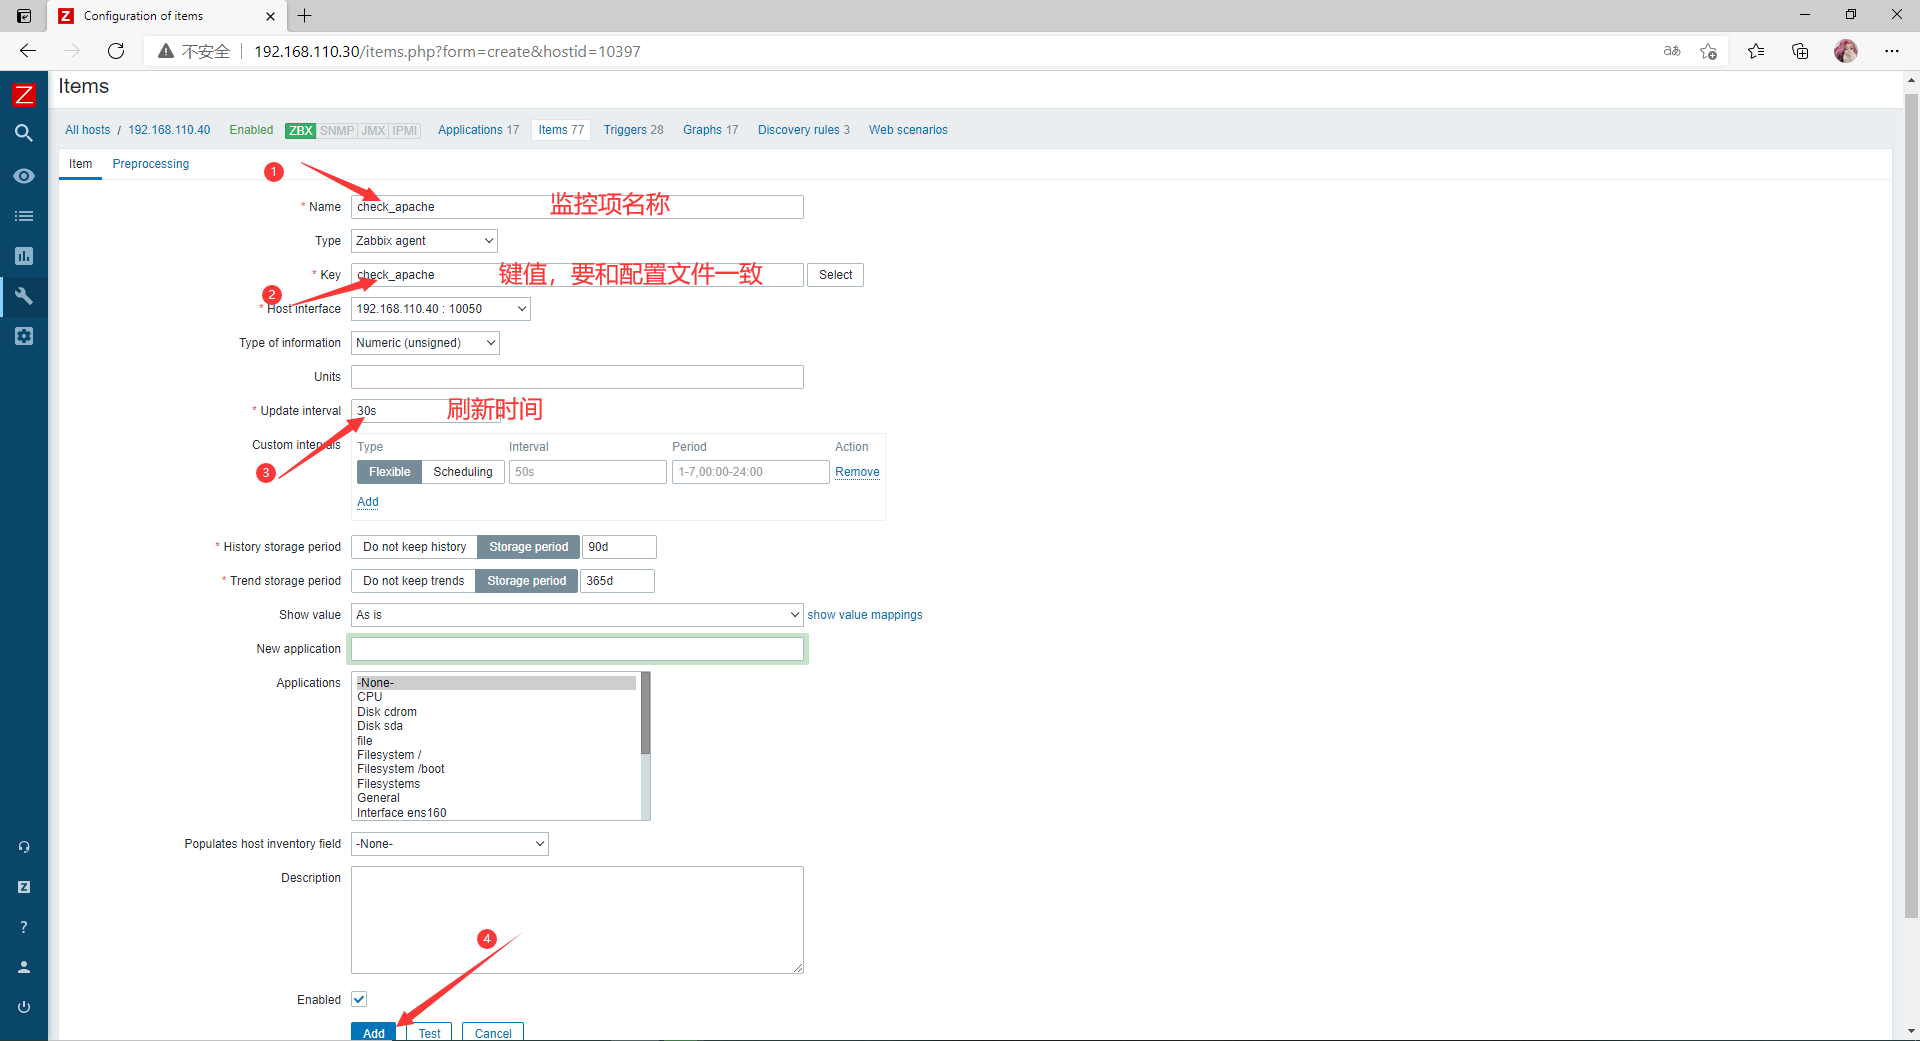Toggle the Enabled checkbox

[x=359, y=999]
